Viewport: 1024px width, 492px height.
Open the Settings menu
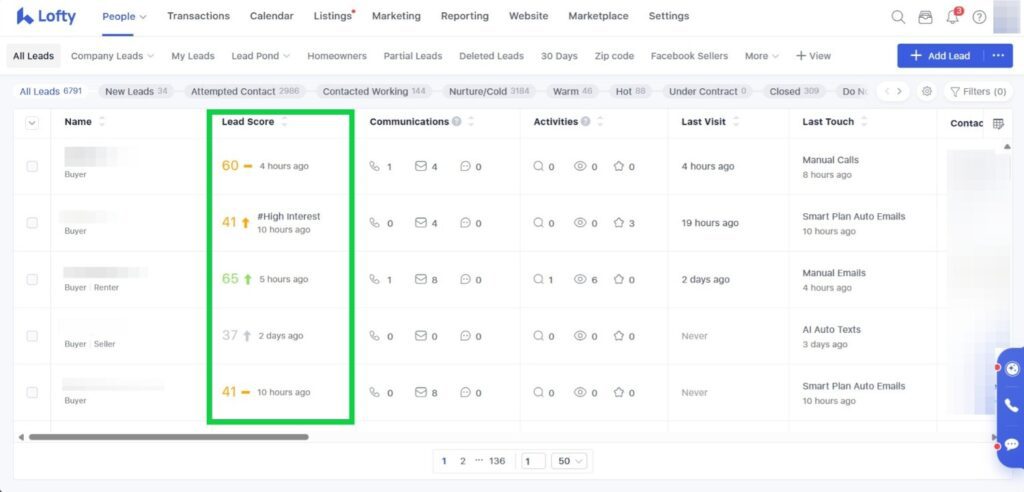click(x=669, y=16)
